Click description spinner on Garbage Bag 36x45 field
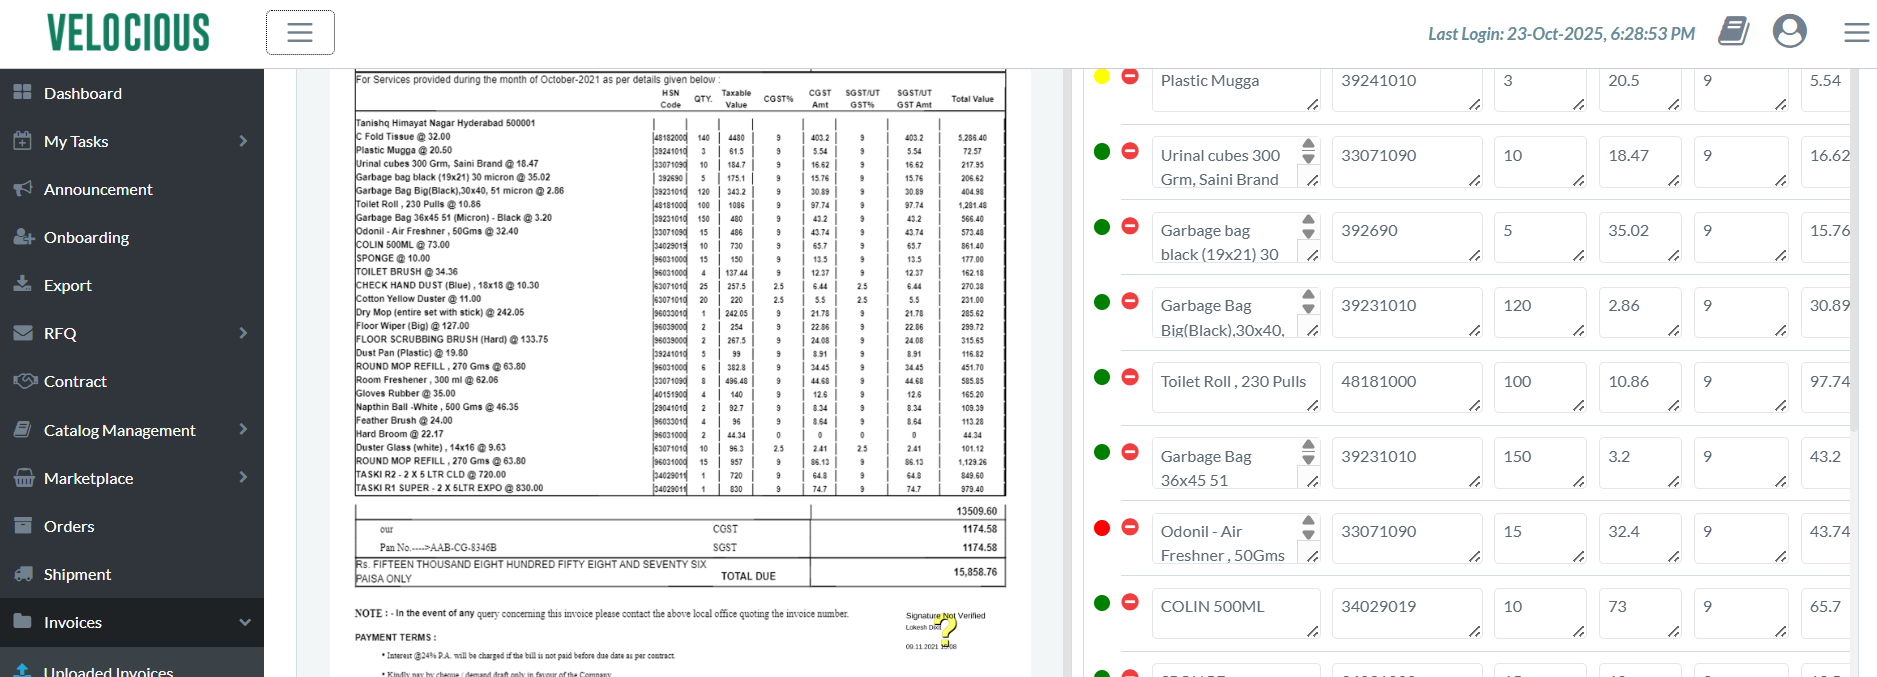1877x677 pixels. click(x=1308, y=452)
